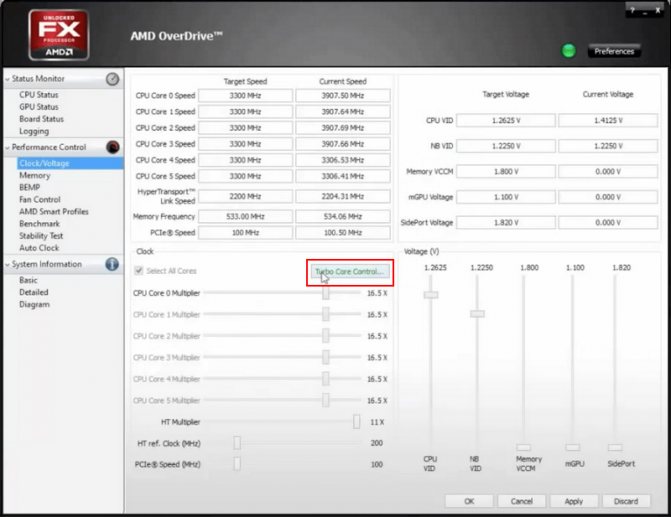Screen dimensions: 671x517
Task: Click the Cancel button
Action: (x=521, y=501)
